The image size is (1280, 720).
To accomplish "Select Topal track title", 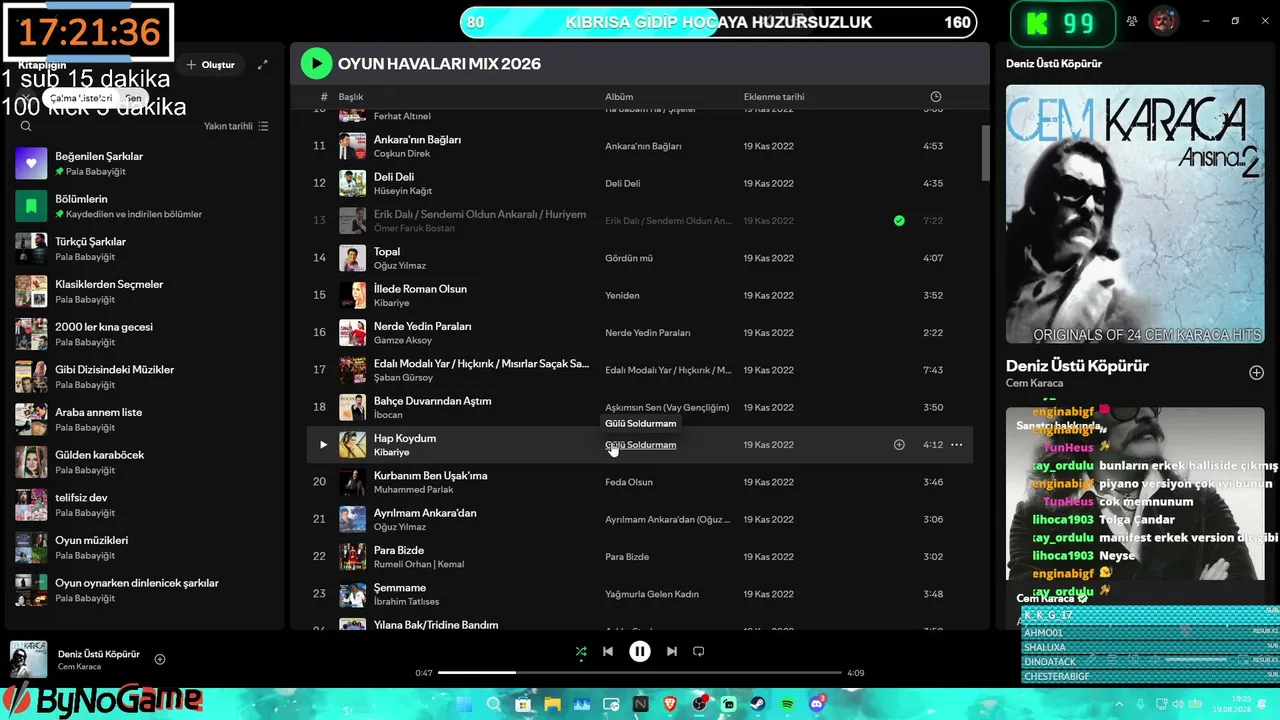I will pos(387,252).
